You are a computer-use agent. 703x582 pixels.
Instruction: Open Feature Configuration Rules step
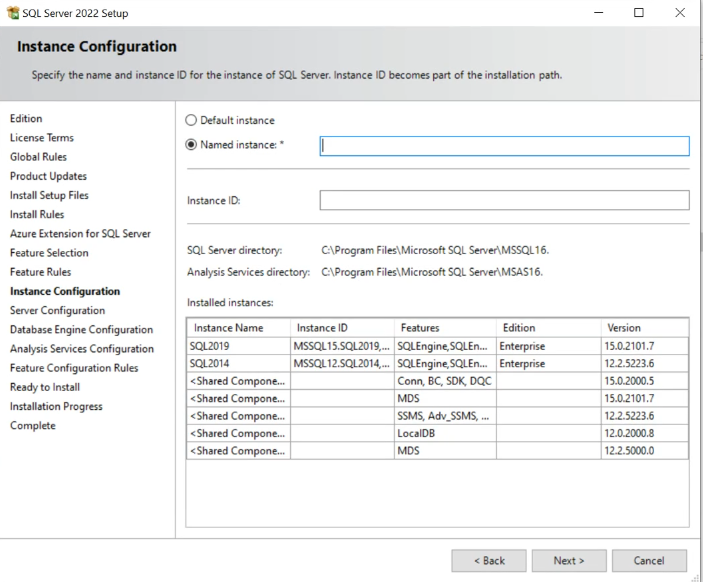pos(74,368)
